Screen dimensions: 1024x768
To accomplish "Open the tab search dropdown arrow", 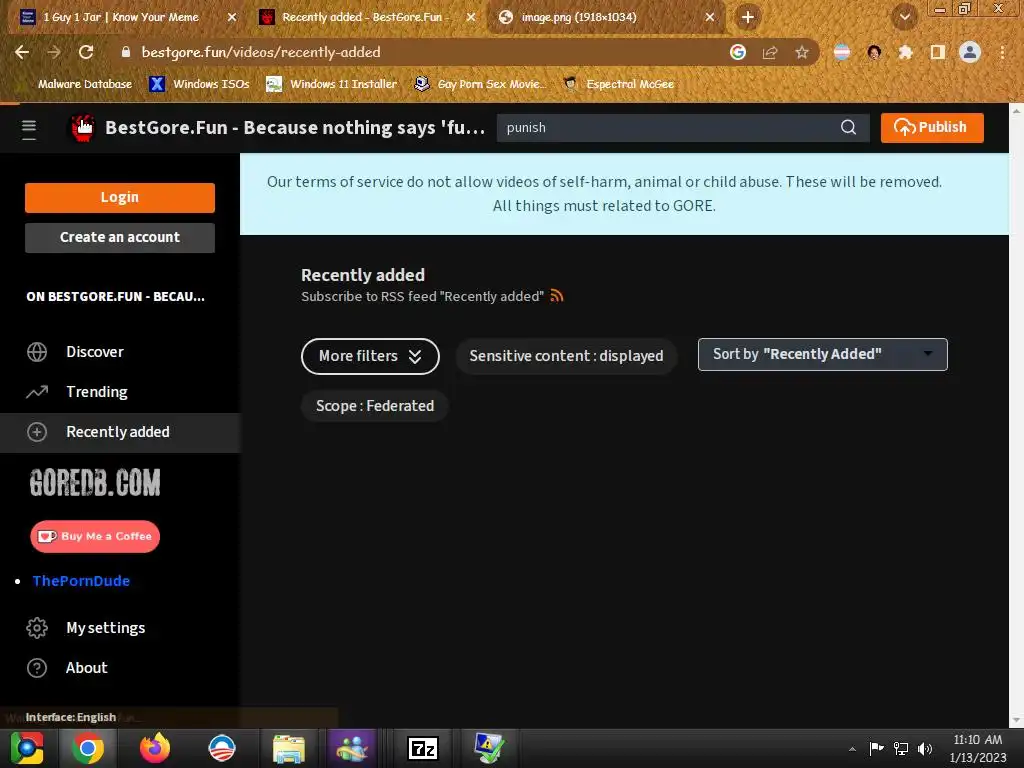I will (x=905, y=17).
